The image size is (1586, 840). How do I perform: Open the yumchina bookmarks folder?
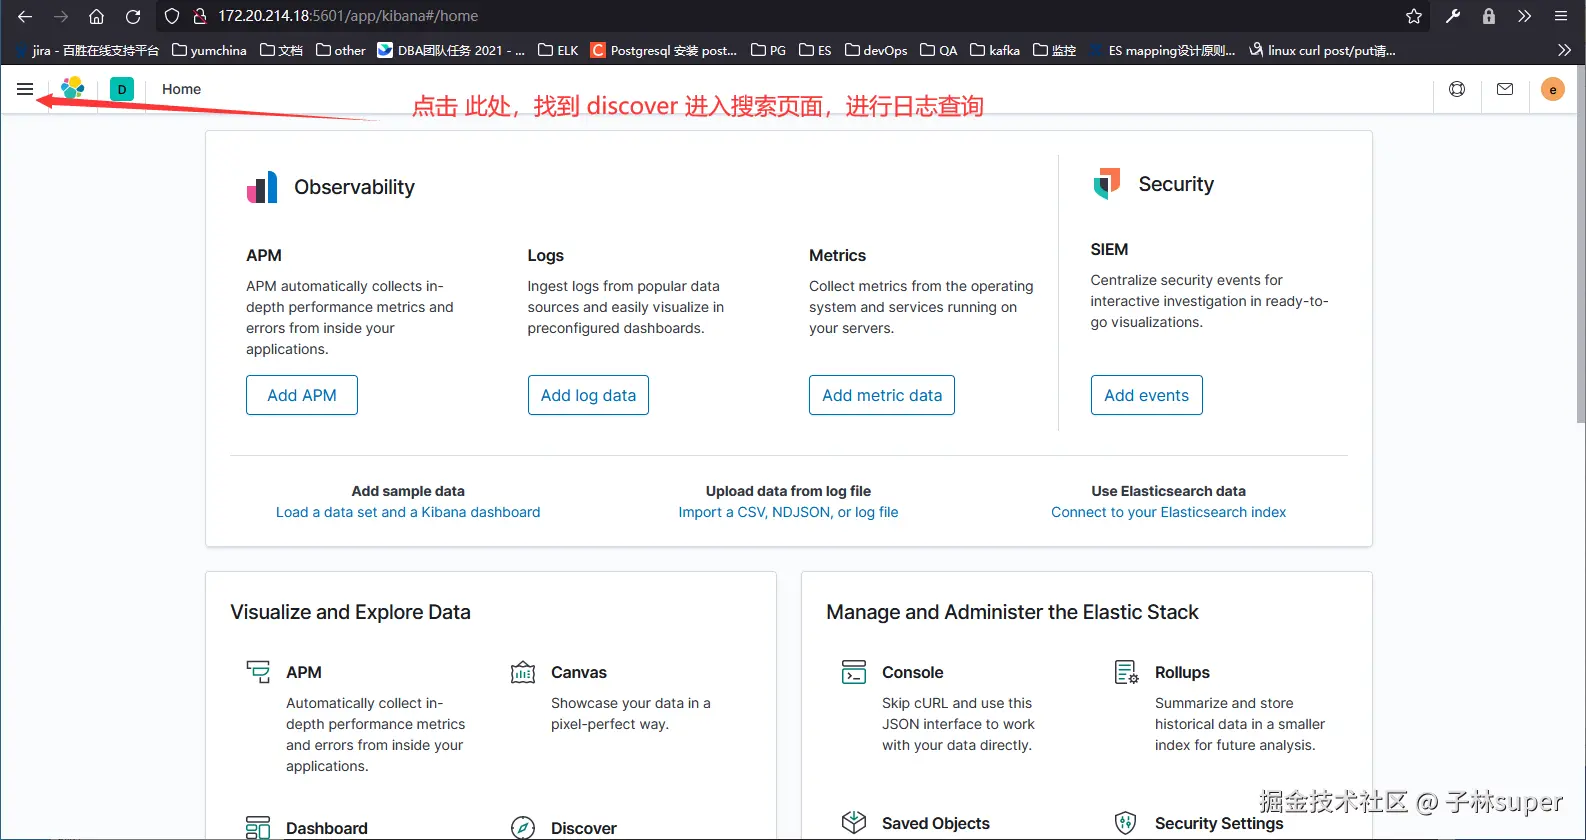[x=209, y=50]
